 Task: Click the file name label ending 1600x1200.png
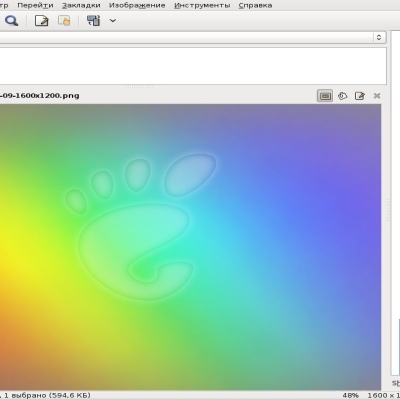click(x=40, y=96)
